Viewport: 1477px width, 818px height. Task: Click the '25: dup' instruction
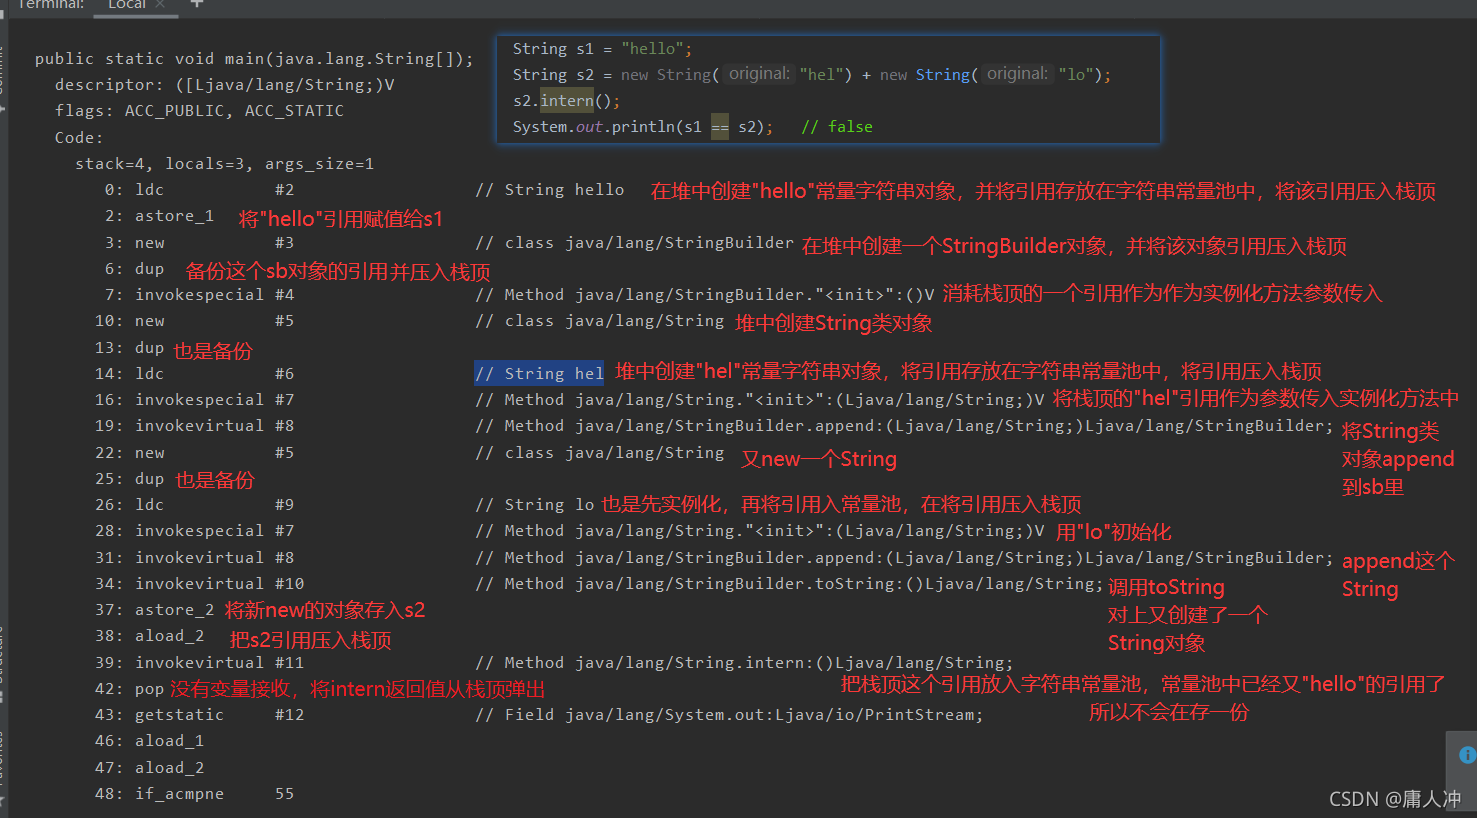pos(129,479)
